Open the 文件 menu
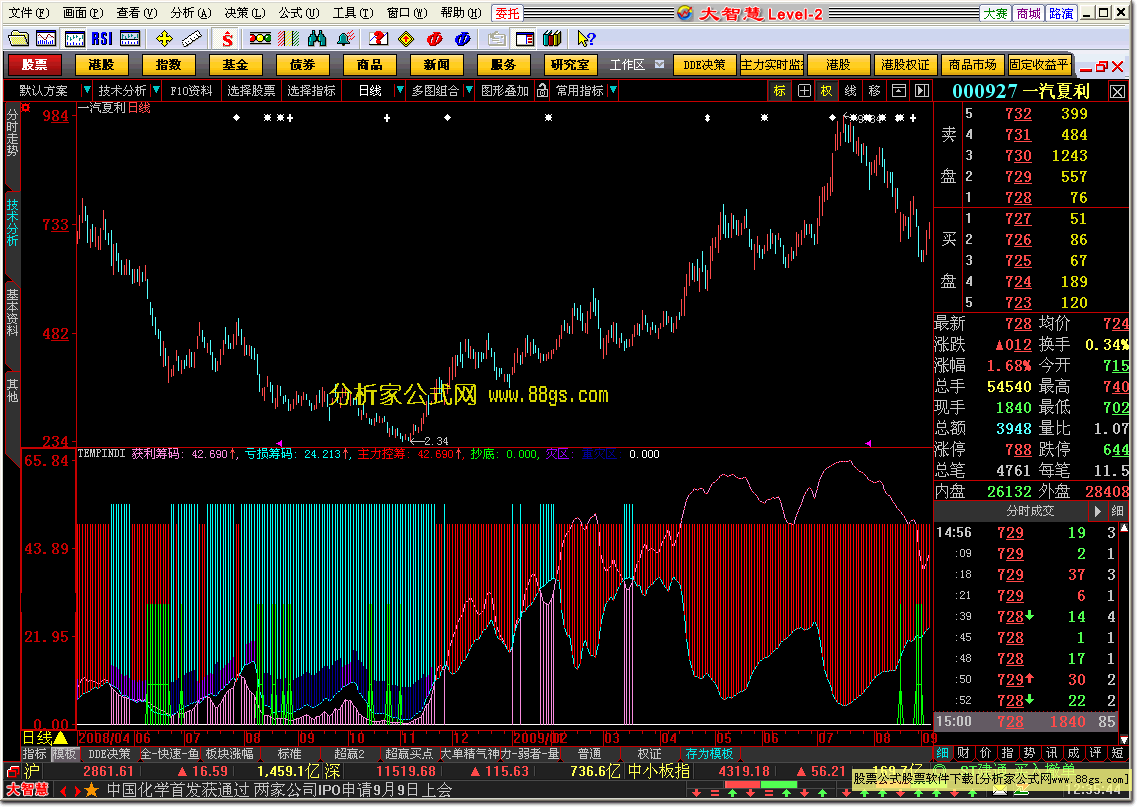 click(28, 13)
